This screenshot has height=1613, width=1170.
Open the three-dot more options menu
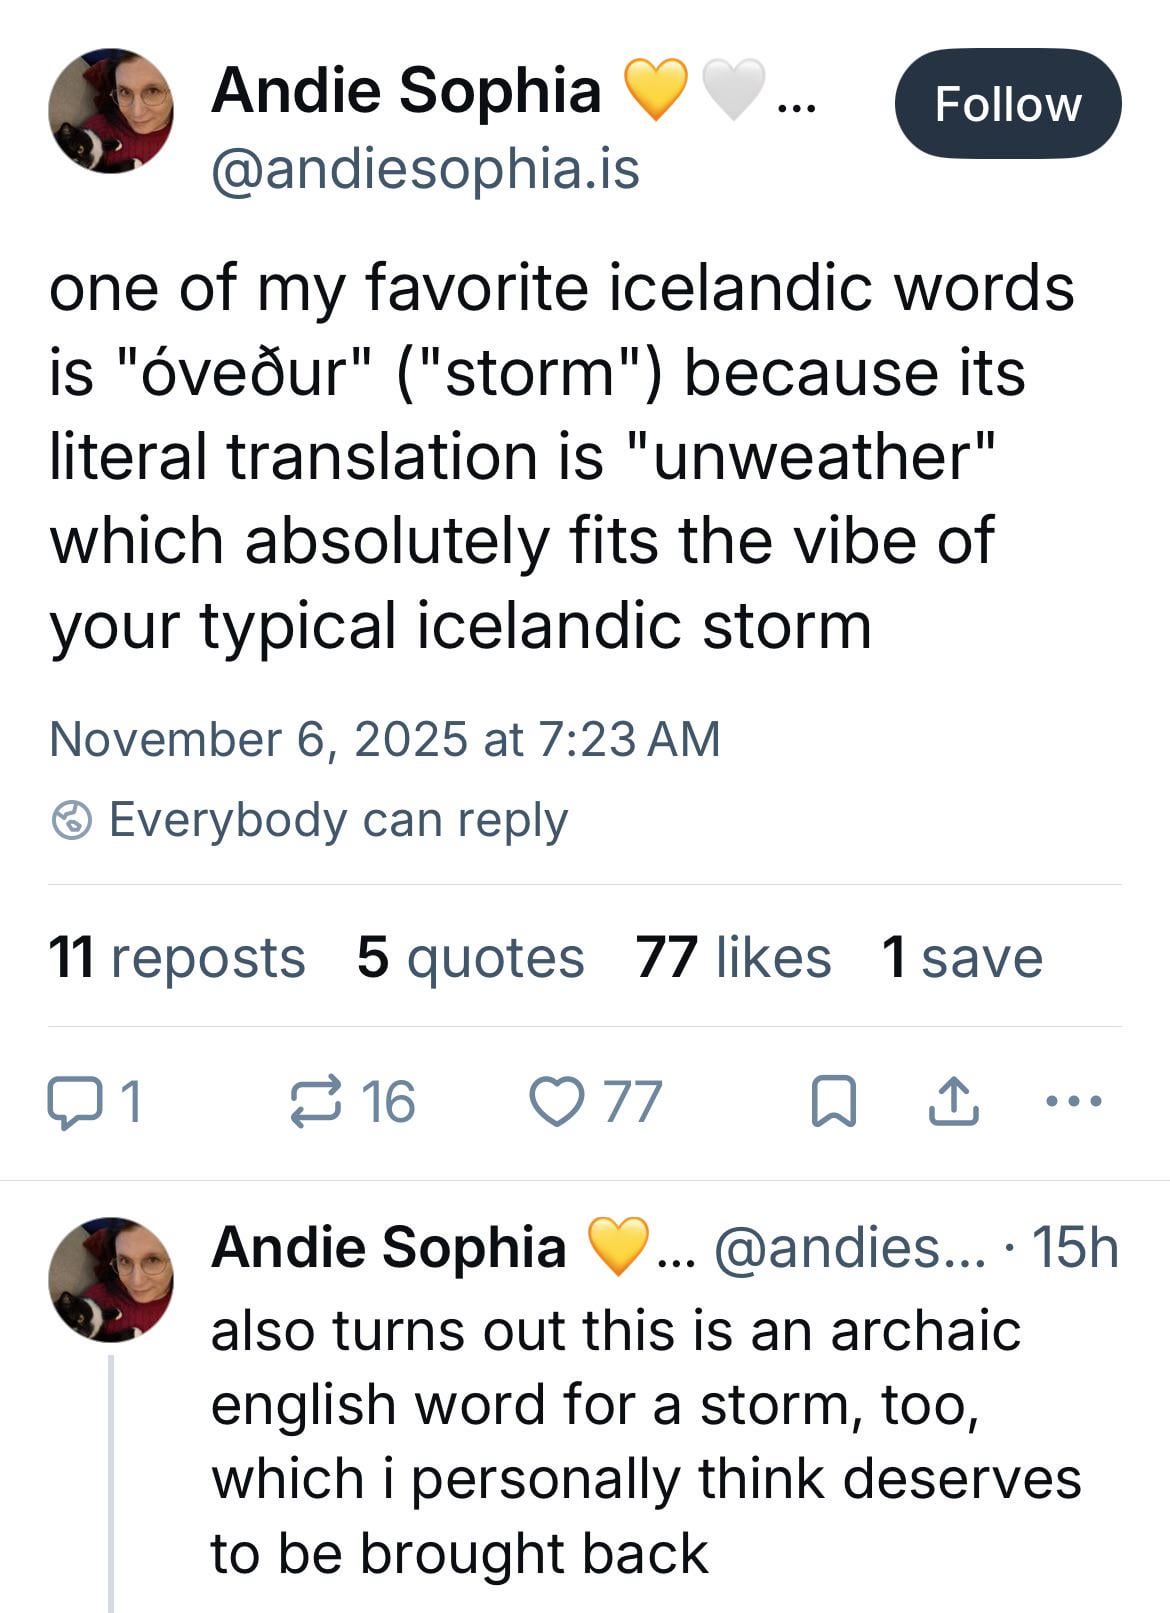click(1073, 1102)
